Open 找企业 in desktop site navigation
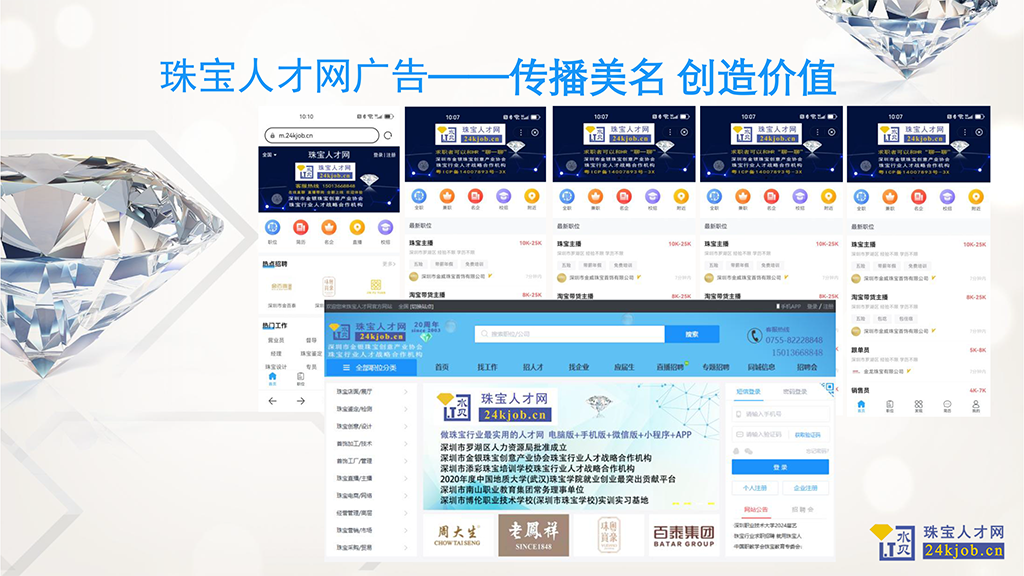 [x=579, y=367]
